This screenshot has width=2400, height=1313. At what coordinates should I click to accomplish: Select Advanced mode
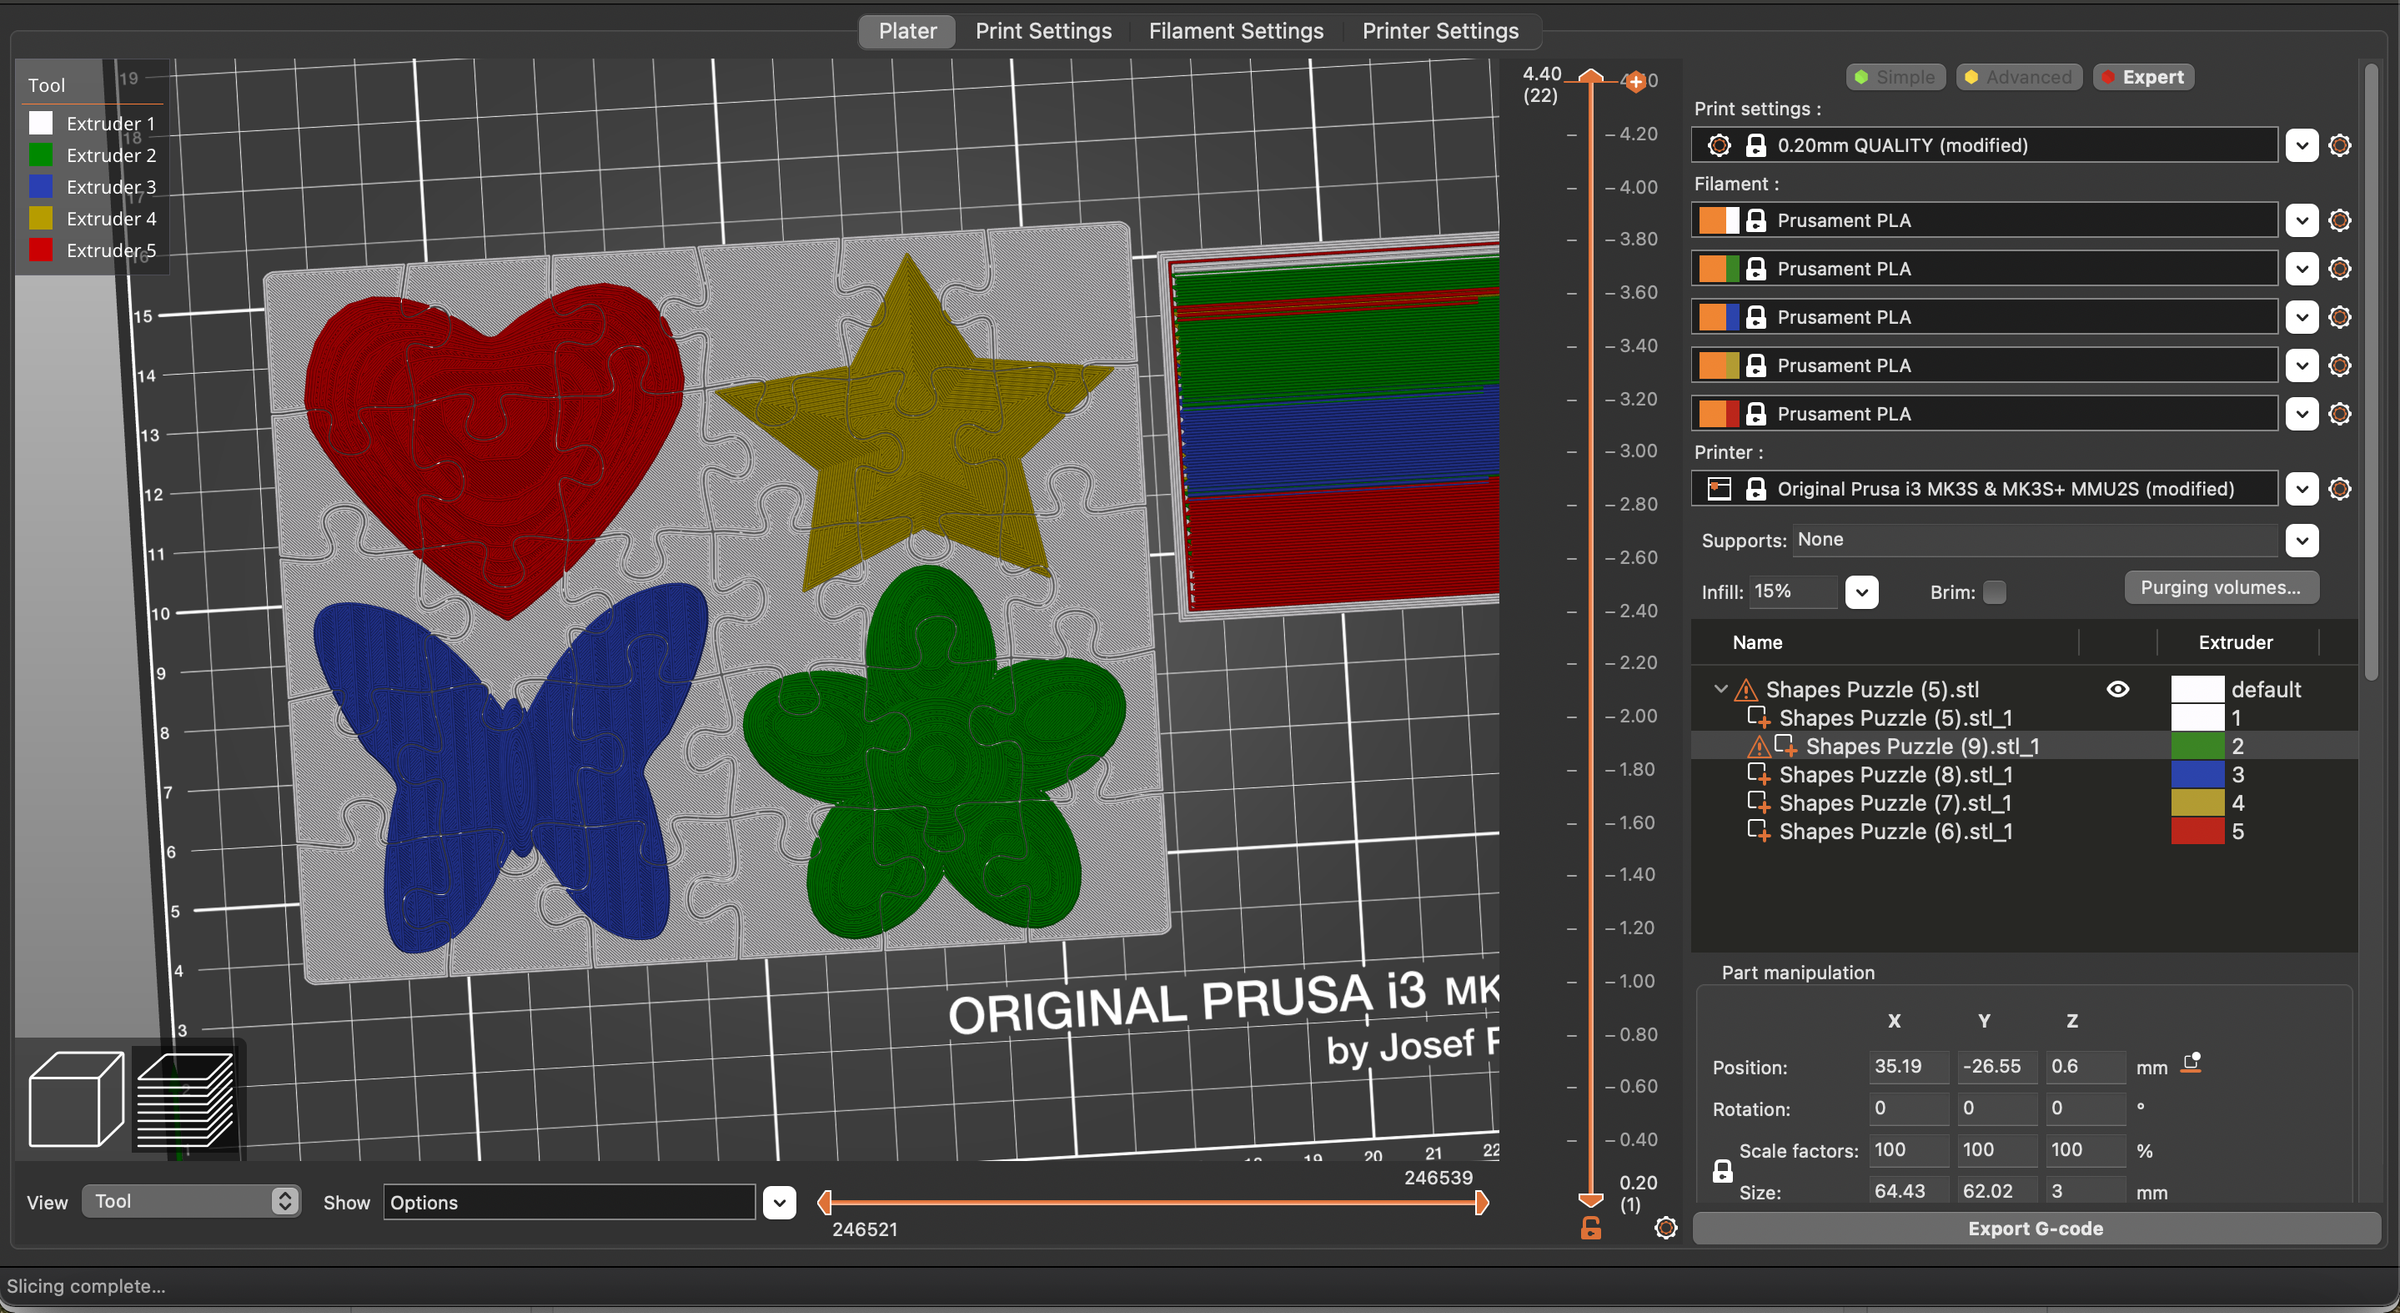click(2018, 77)
